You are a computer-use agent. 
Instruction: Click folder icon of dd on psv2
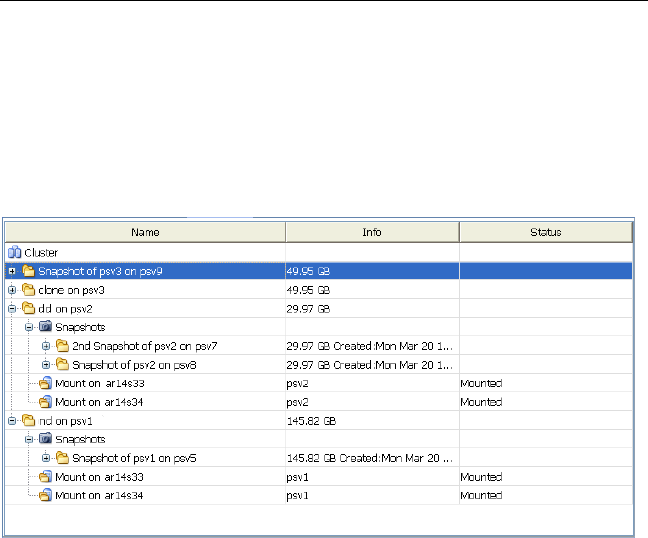click(x=28, y=308)
